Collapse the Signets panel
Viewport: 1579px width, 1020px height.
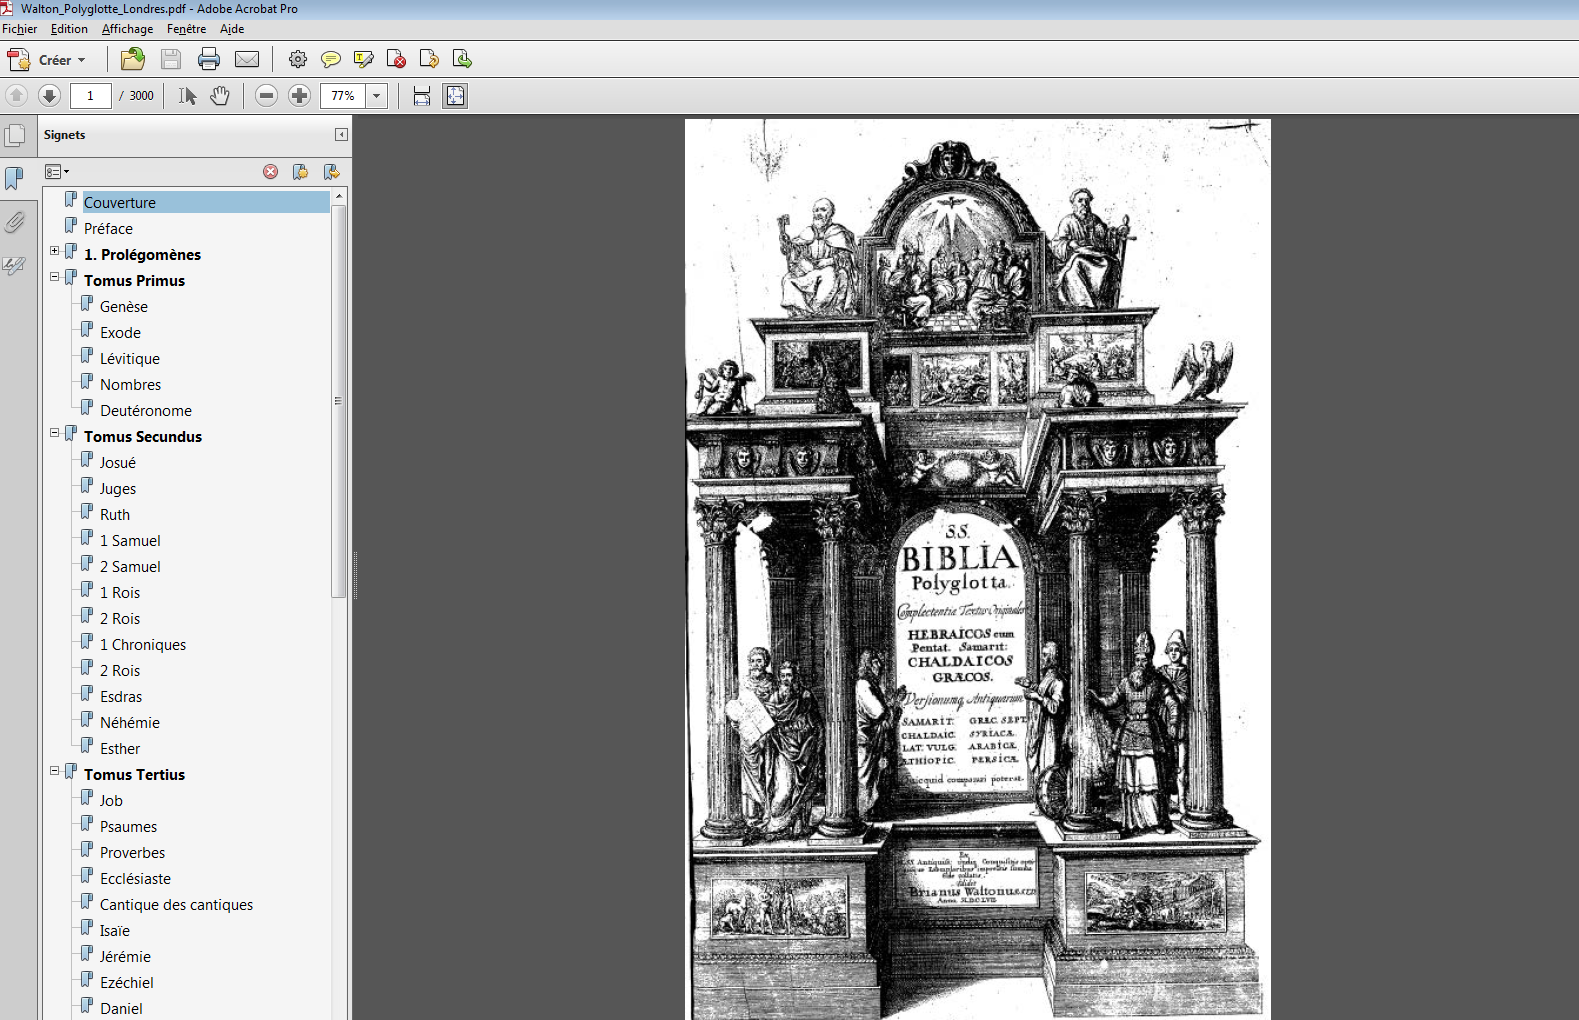coord(341,135)
